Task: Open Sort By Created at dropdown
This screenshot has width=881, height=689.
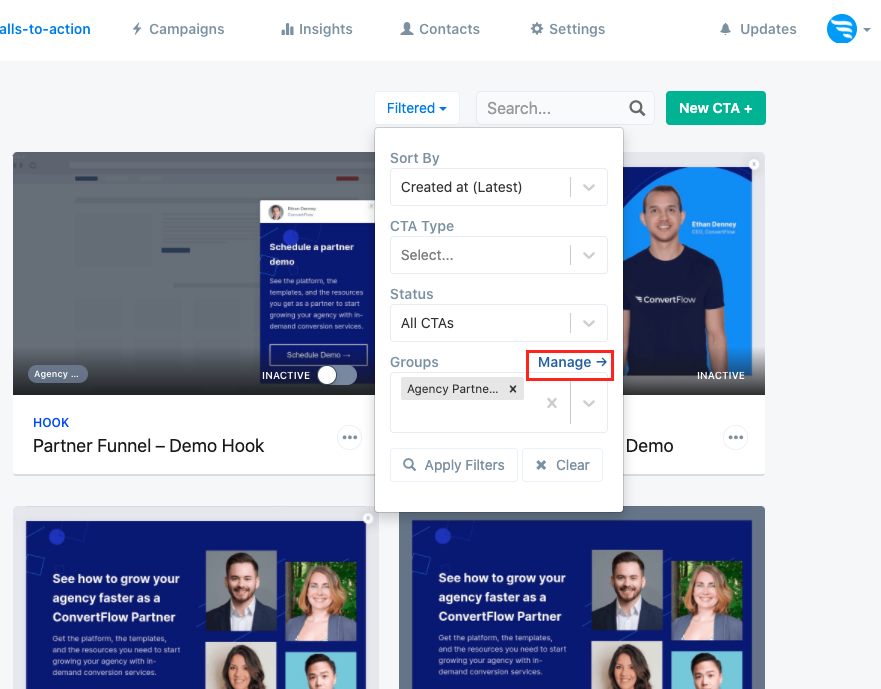Action: (x=499, y=187)
